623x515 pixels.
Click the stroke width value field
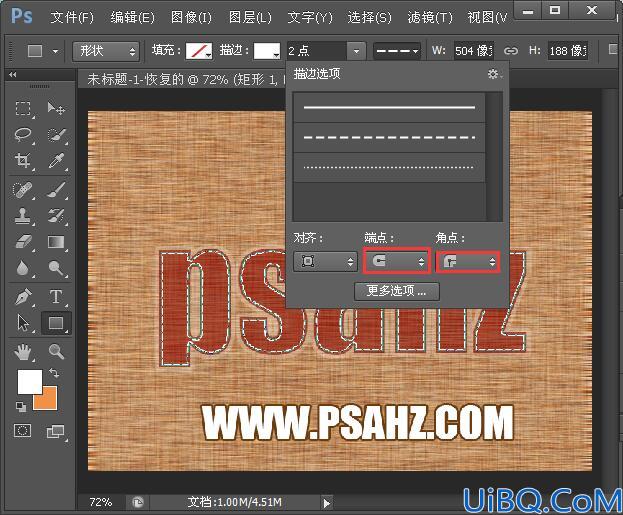[x=316, y=51]
